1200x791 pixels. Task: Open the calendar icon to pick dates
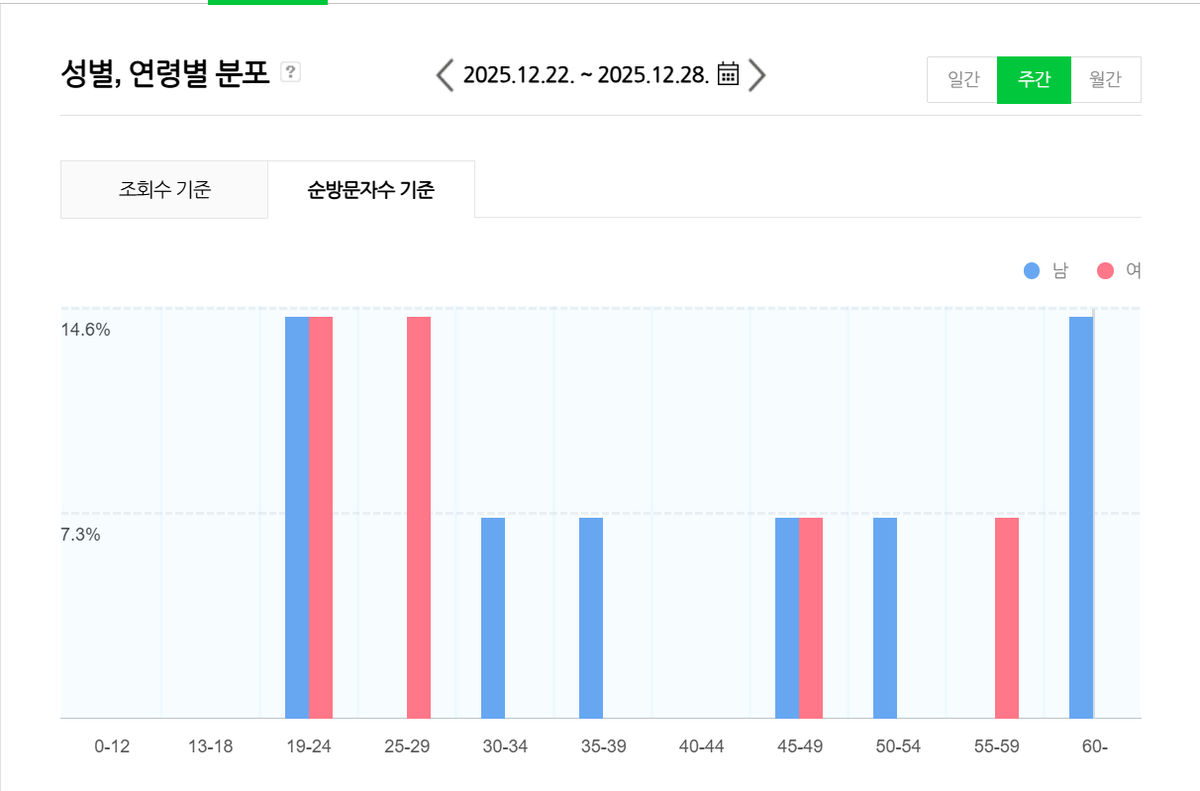(x=727, y=73)
